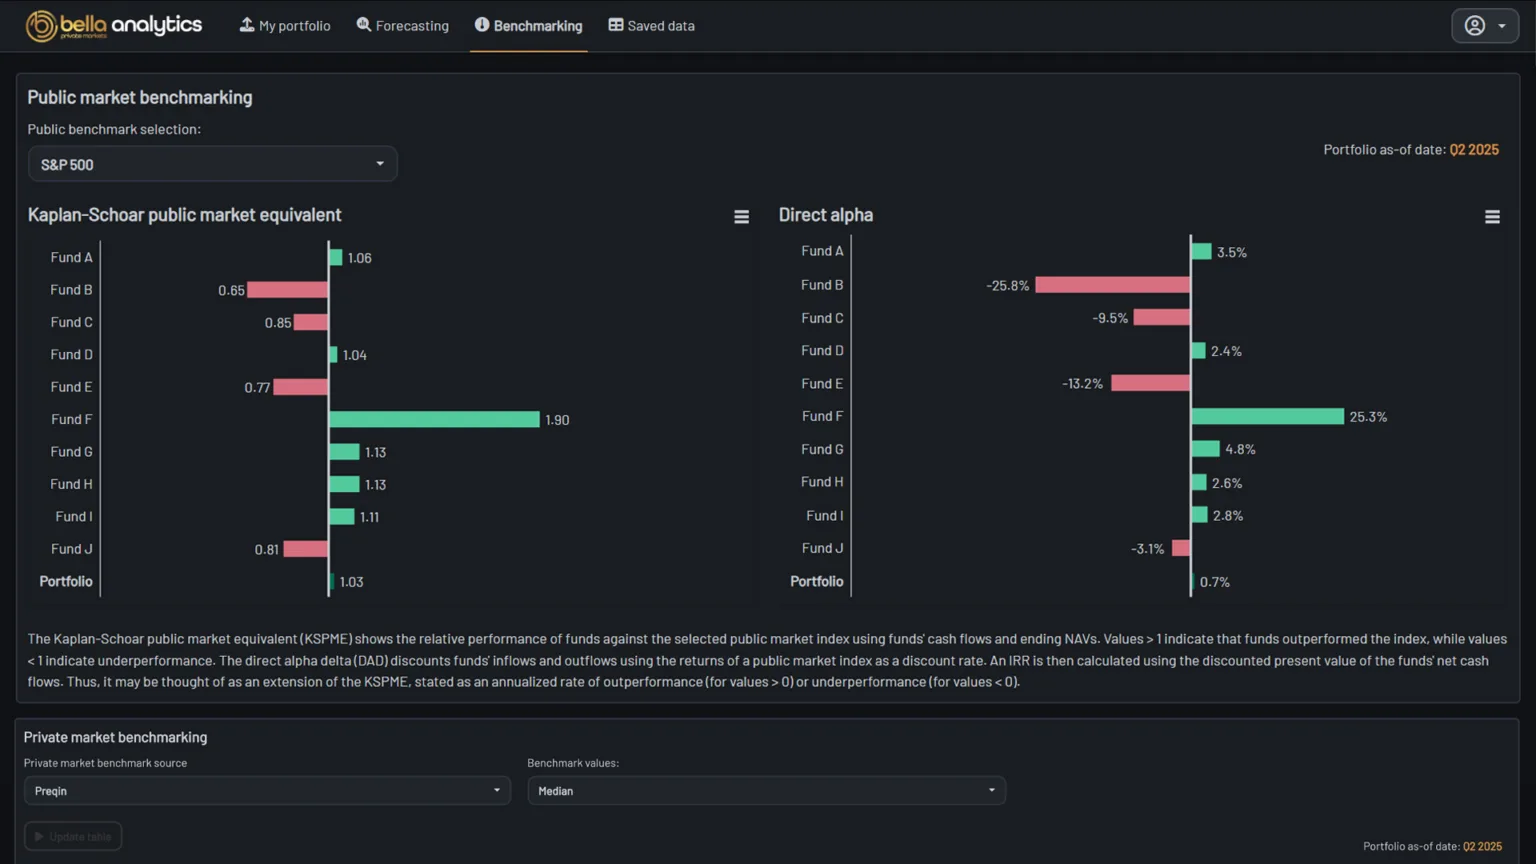Expand the S&P 500 benchmark dropdown
Image resolution: width=1536 pixels, height=864 pixels.
point(212,164)
